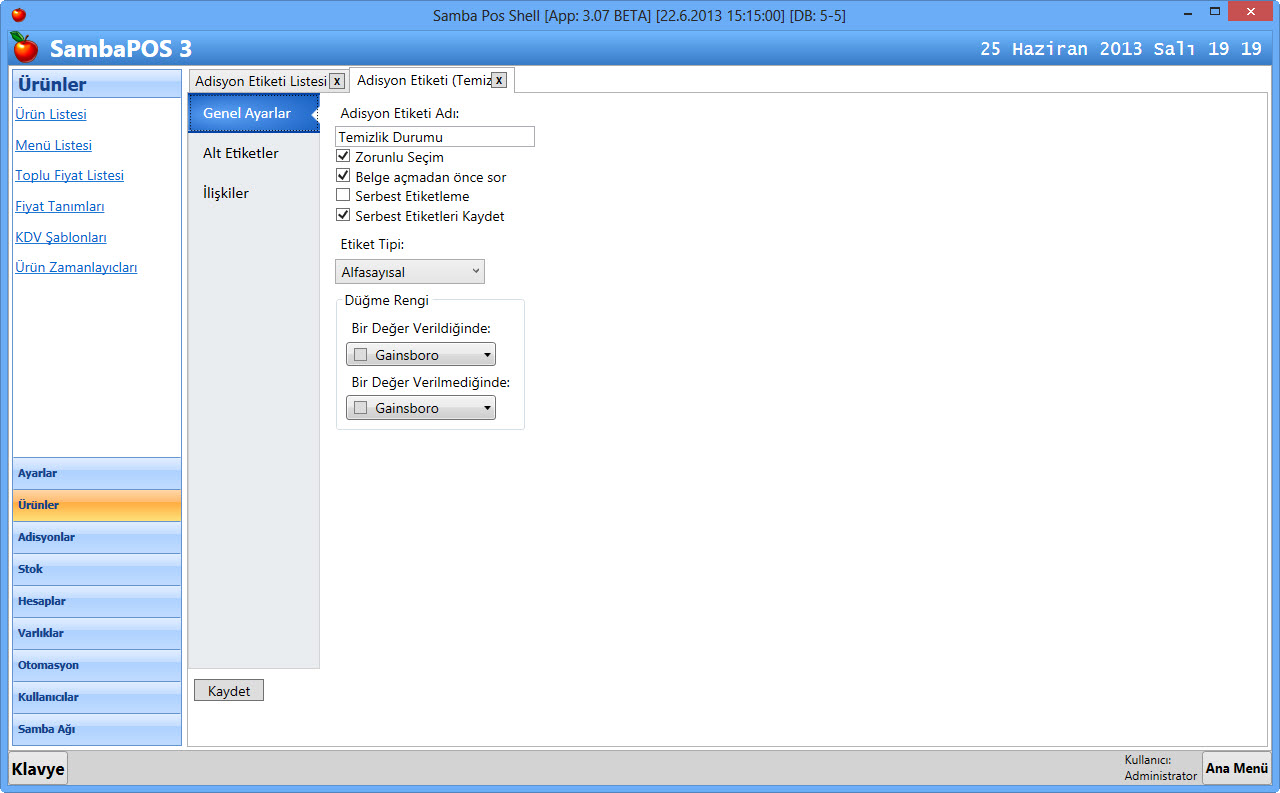Viewport: 1280px width, 793px height.
Task: Go to Ana Menü
Action: pyautogui.click(x=1236, y=768)
